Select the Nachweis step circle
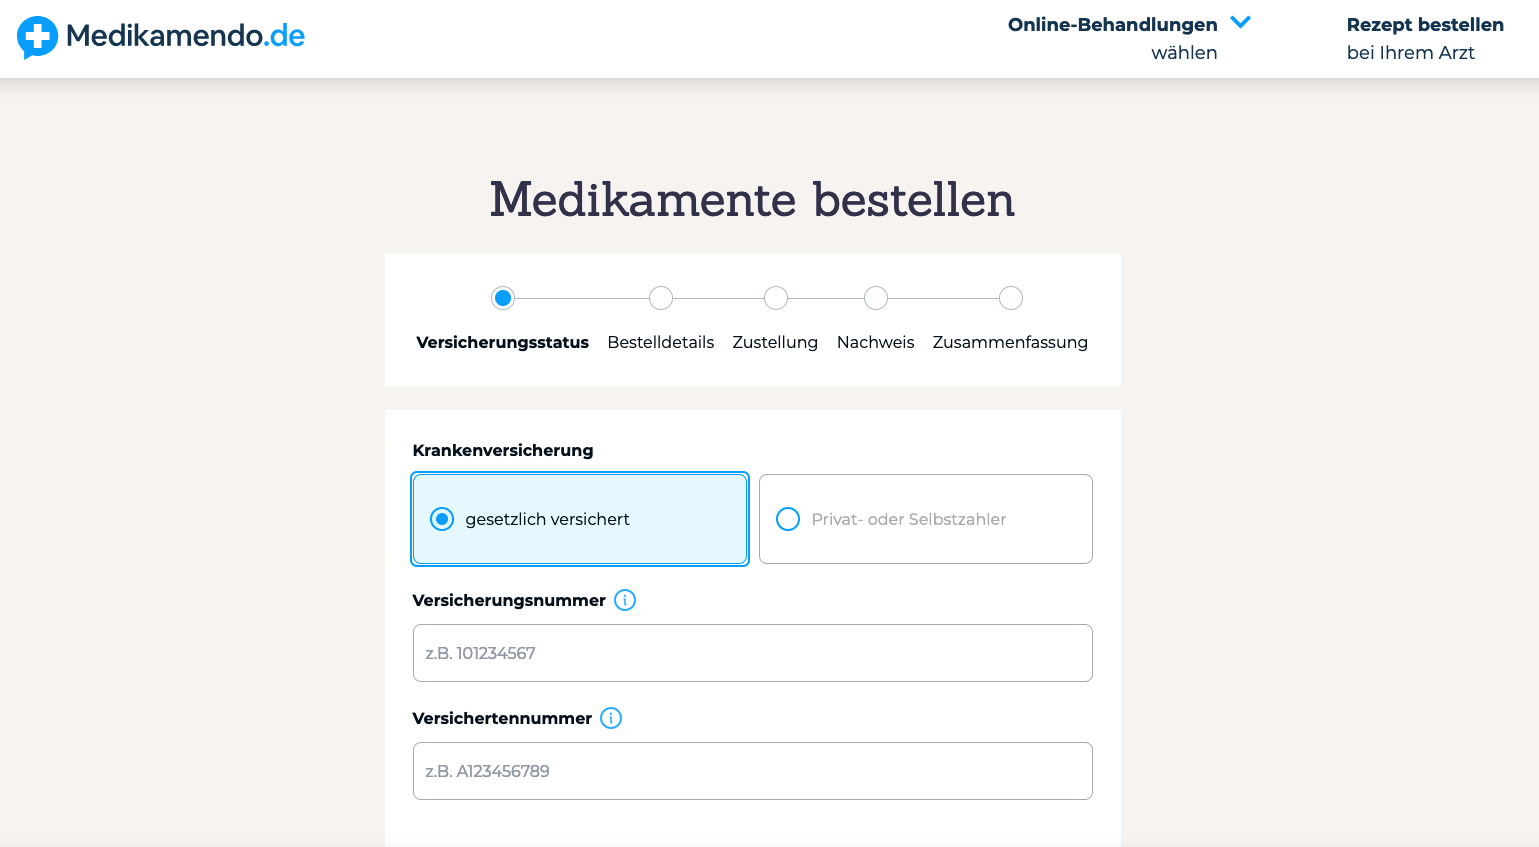The width and height of the screenshot is (1539, 847). coord(876,298)
